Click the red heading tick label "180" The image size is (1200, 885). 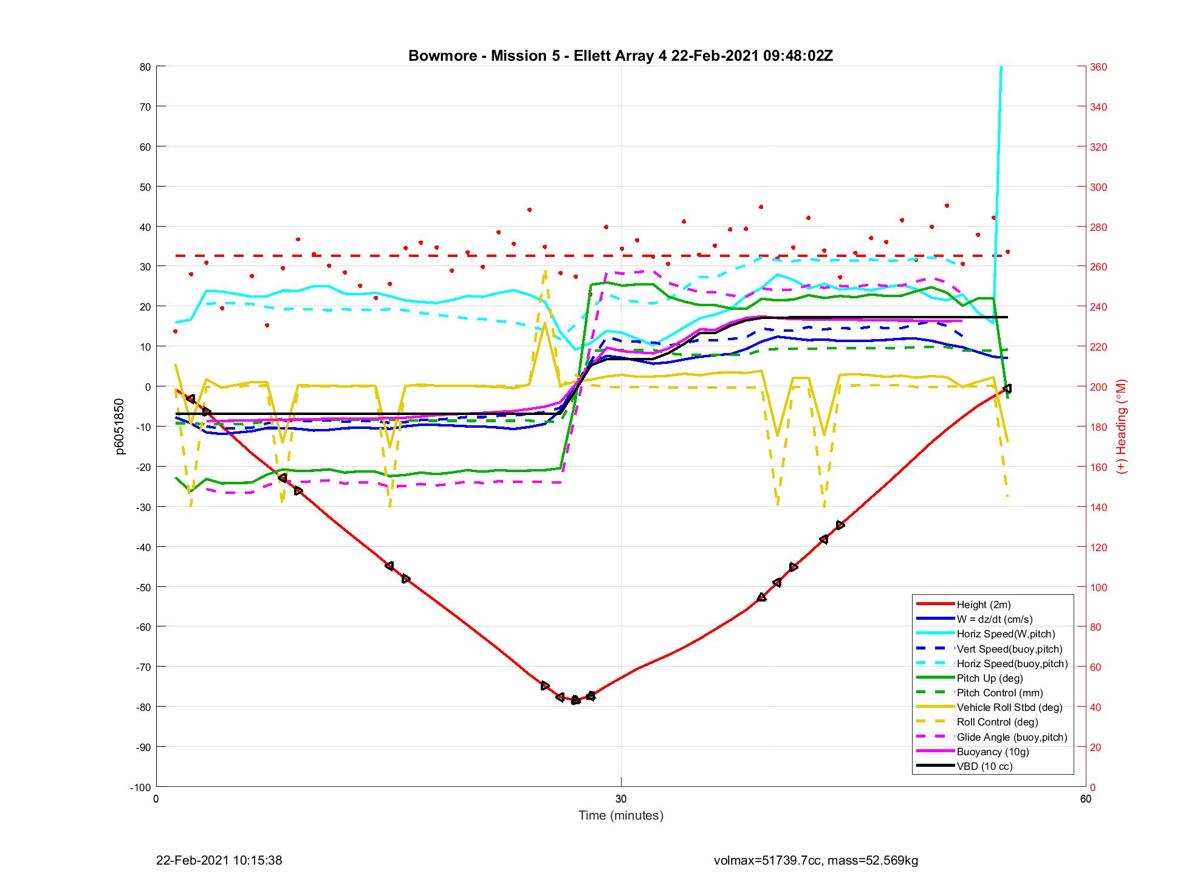[1100, 427]
